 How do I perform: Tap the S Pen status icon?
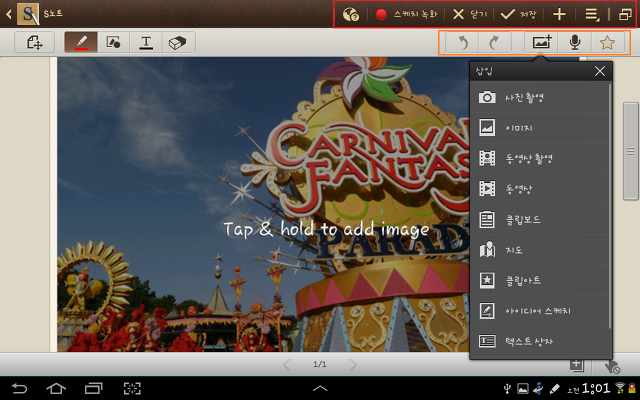pyautogui.click(x=555, y=388)
